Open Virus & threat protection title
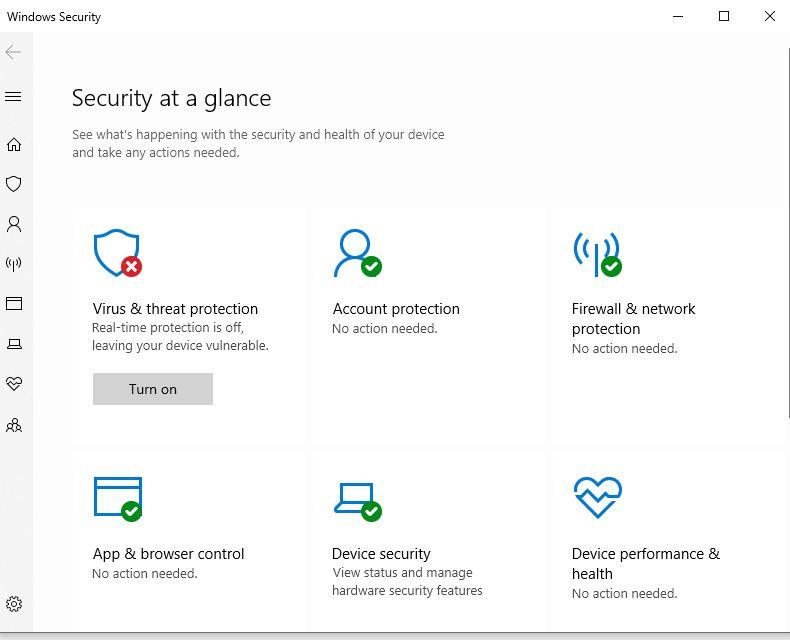Image resolution: width=790 pixels, height=640 pixels. (175, 308)
